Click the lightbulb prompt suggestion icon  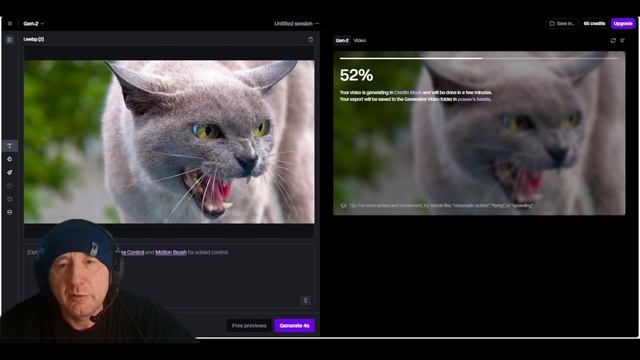click(x=305, y=300)
